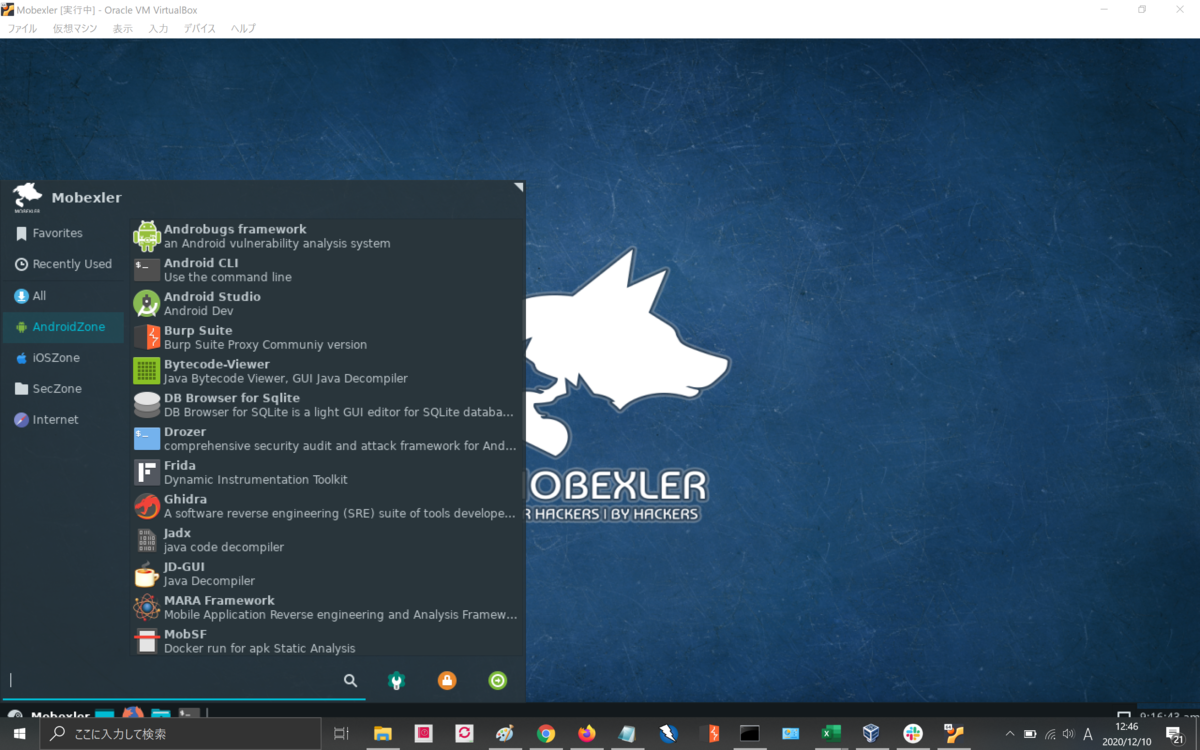Open Excel on Windows taskbar
This screenshot has height=750, width=1200.
[x=831, y=734]
